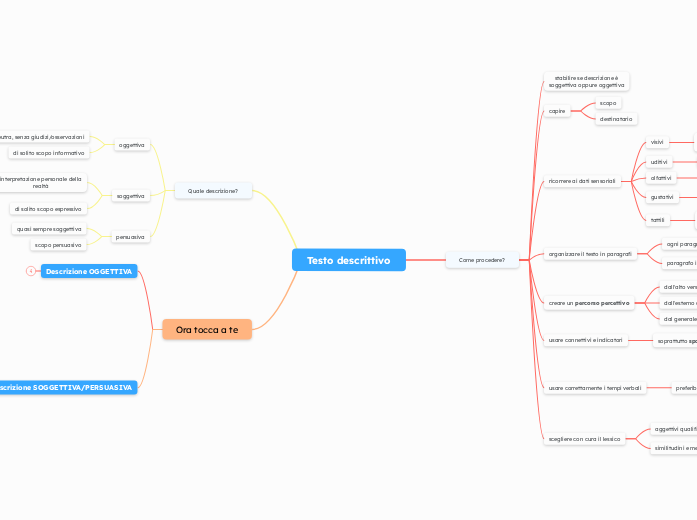
Task: Expand the collapsed children badge beside Descrizione OGGETTIVA
Action: tap(30, 271)
